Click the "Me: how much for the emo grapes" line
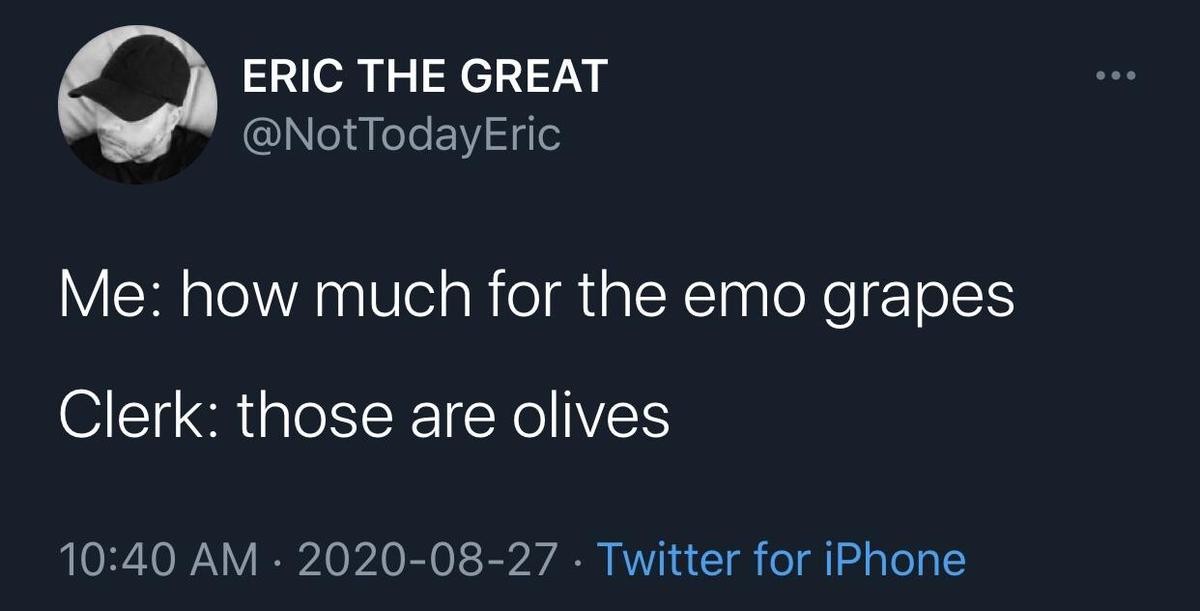The image size is (1200, 611). click(536, 299)
